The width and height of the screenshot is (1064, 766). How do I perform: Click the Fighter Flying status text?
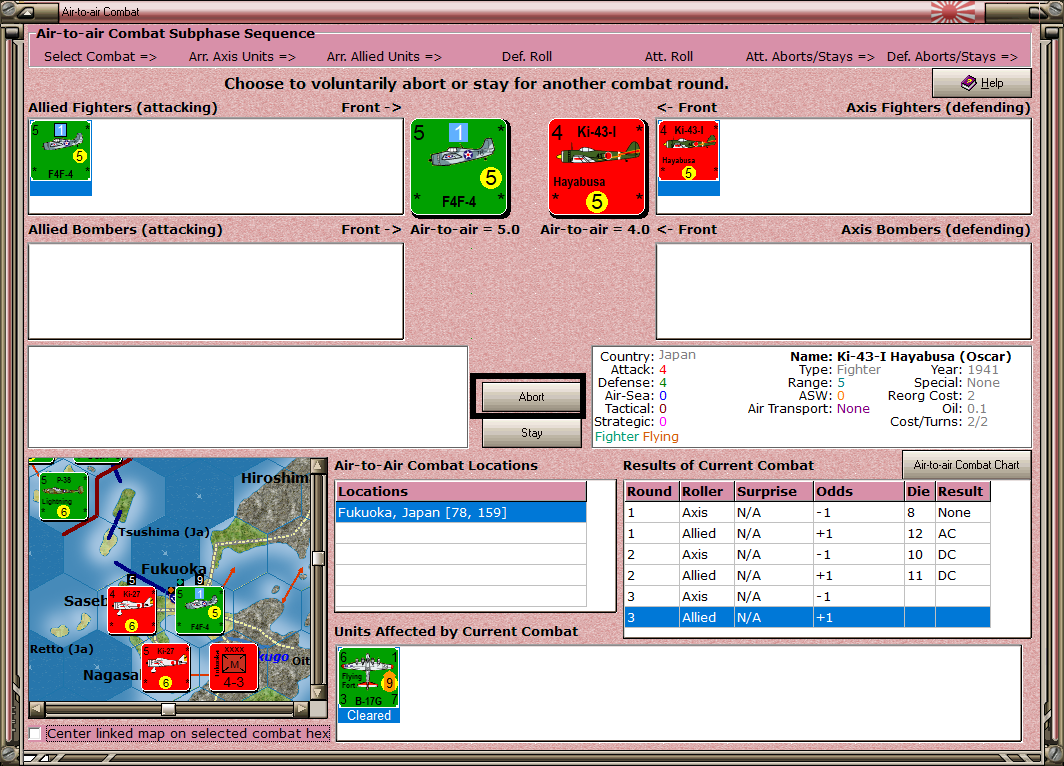(636, 436)
